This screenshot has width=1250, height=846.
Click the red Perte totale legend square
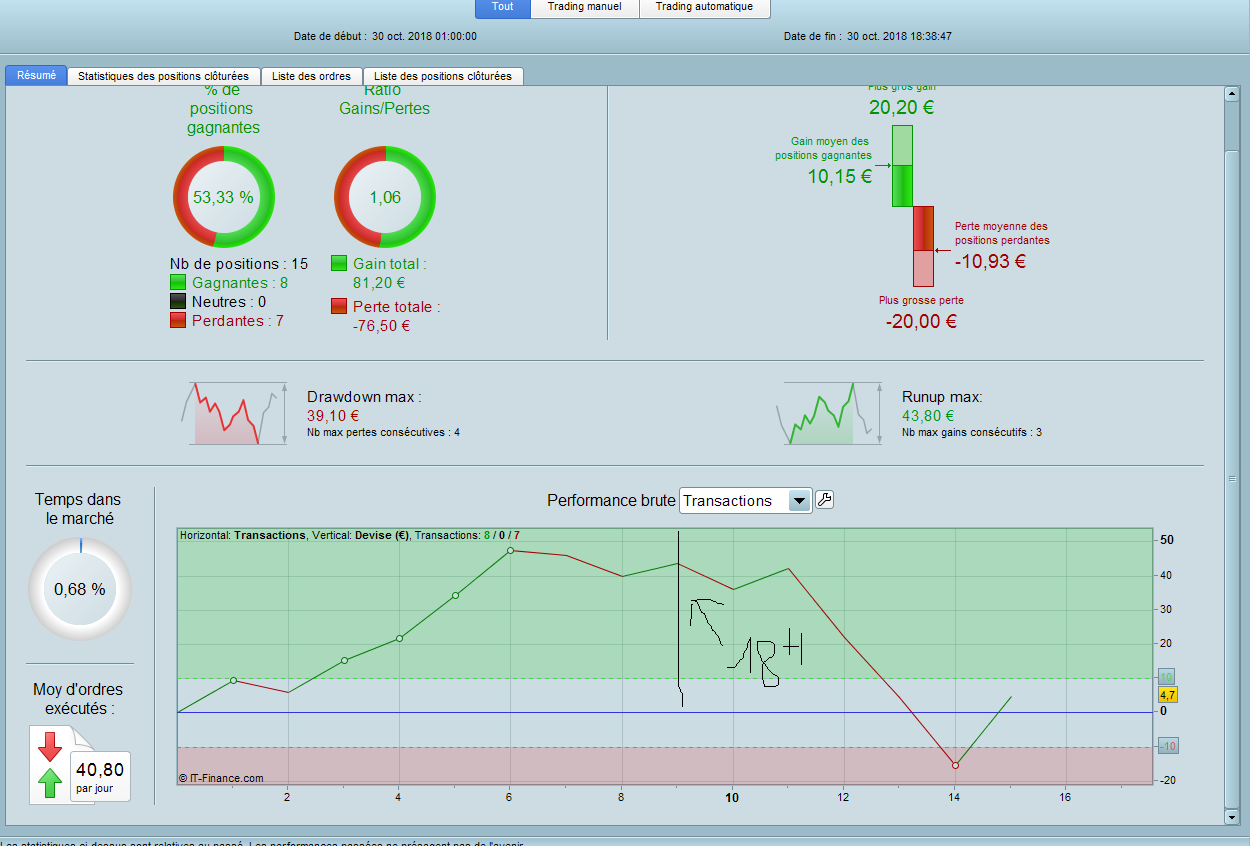click(x=339, y=307)
